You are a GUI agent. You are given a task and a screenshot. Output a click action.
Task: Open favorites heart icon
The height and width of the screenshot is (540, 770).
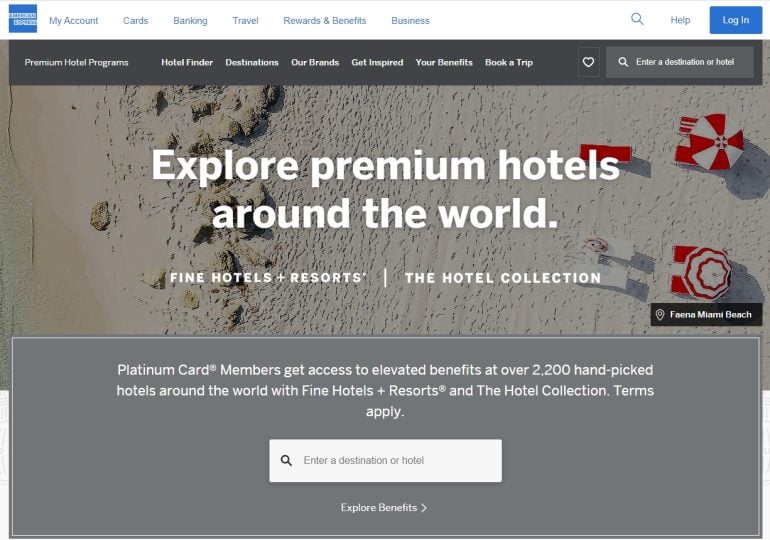[x=588, y=62]
